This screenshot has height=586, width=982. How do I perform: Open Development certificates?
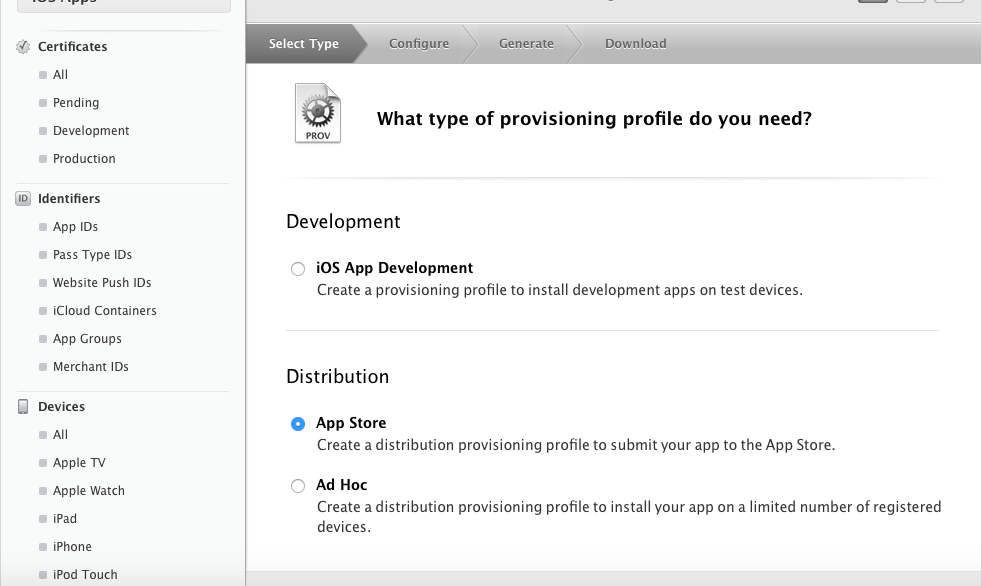point(91,131)
